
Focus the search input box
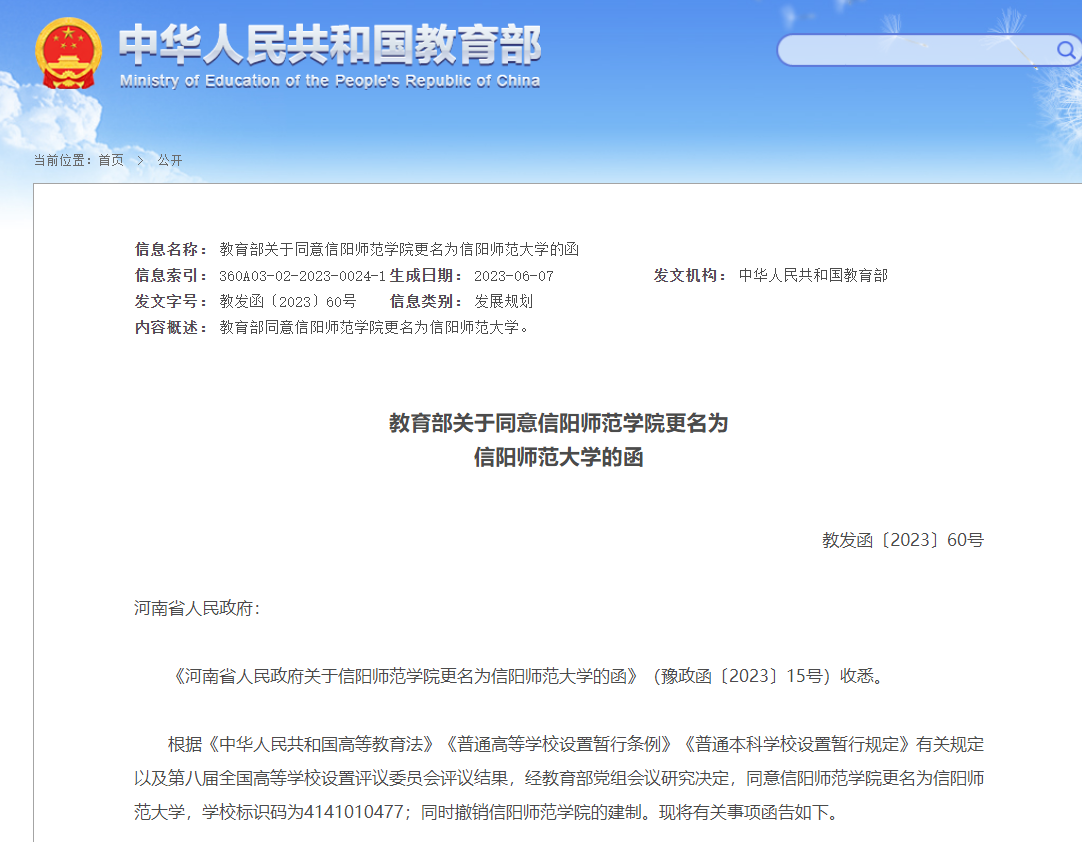915,50
